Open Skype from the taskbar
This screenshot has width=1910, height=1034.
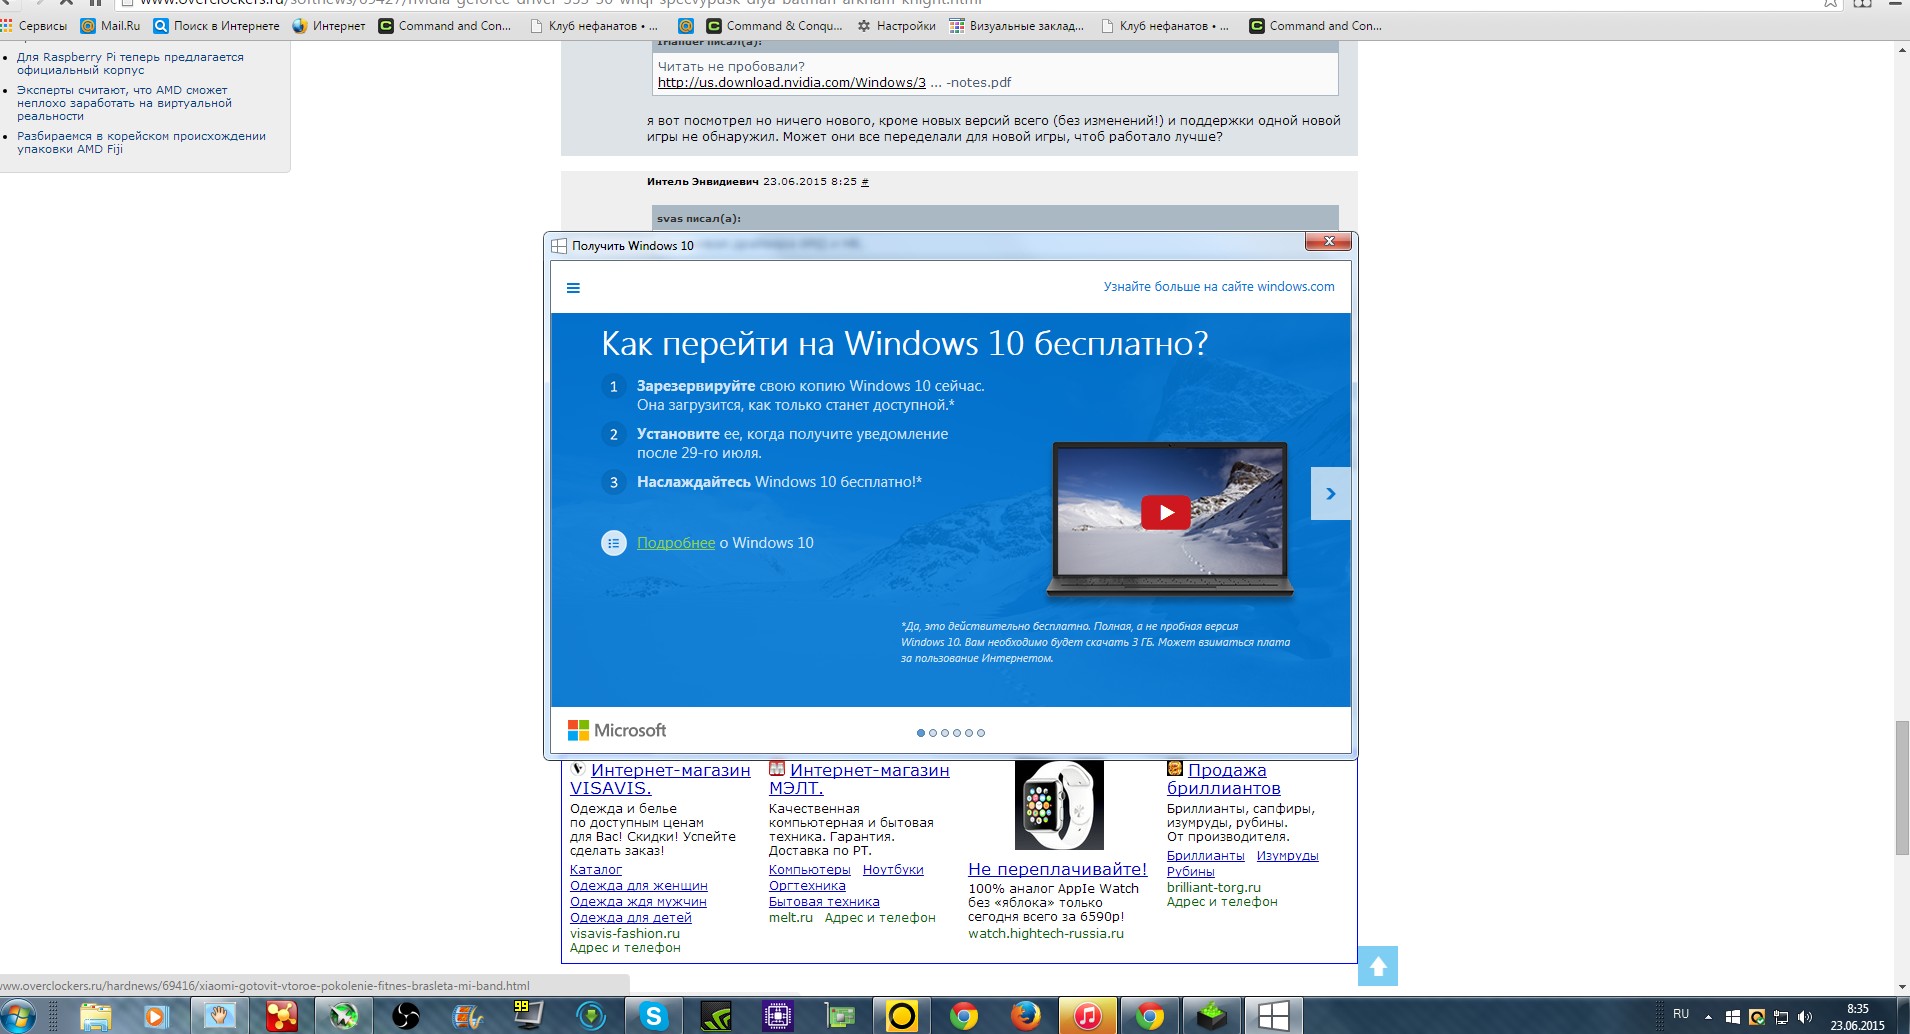pos(654,1017)
